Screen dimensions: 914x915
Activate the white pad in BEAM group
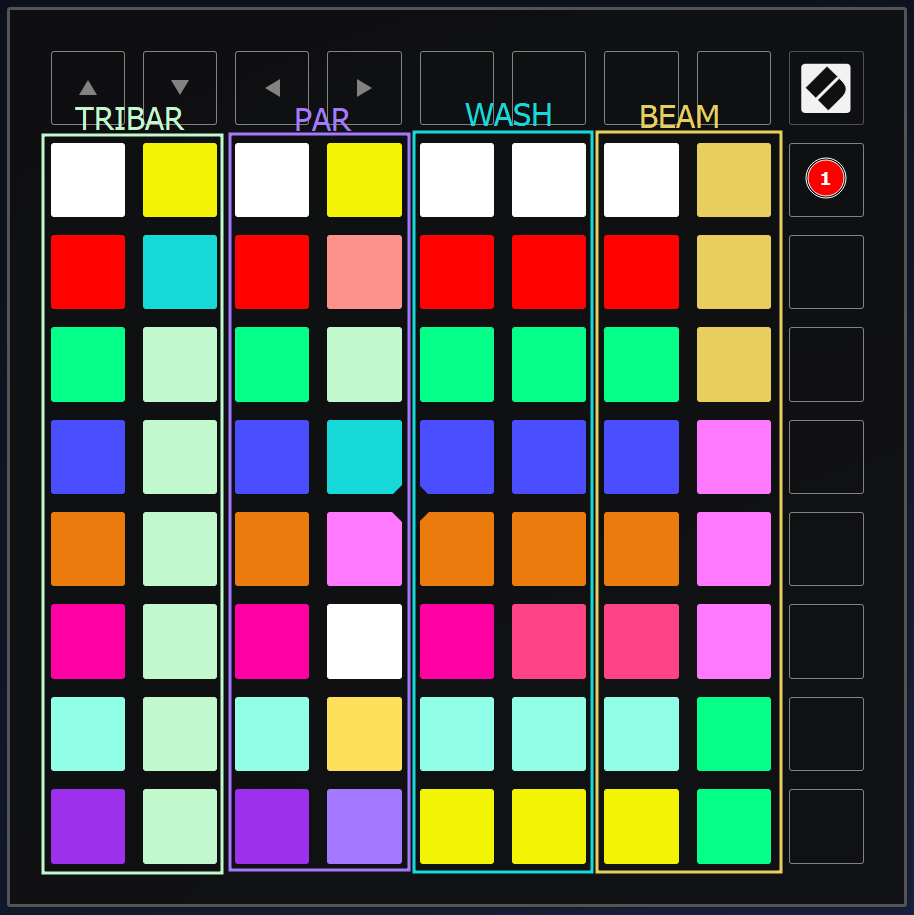coord(641,180)
